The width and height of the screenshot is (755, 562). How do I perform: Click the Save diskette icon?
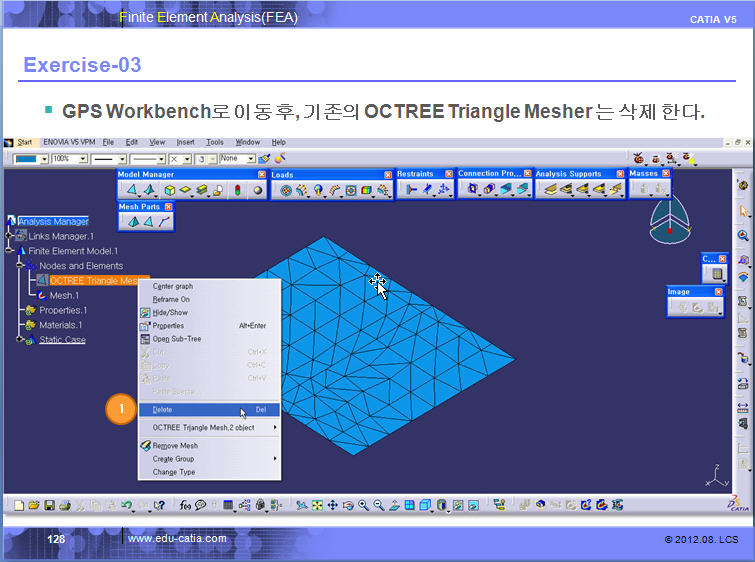tap(49, 505)
